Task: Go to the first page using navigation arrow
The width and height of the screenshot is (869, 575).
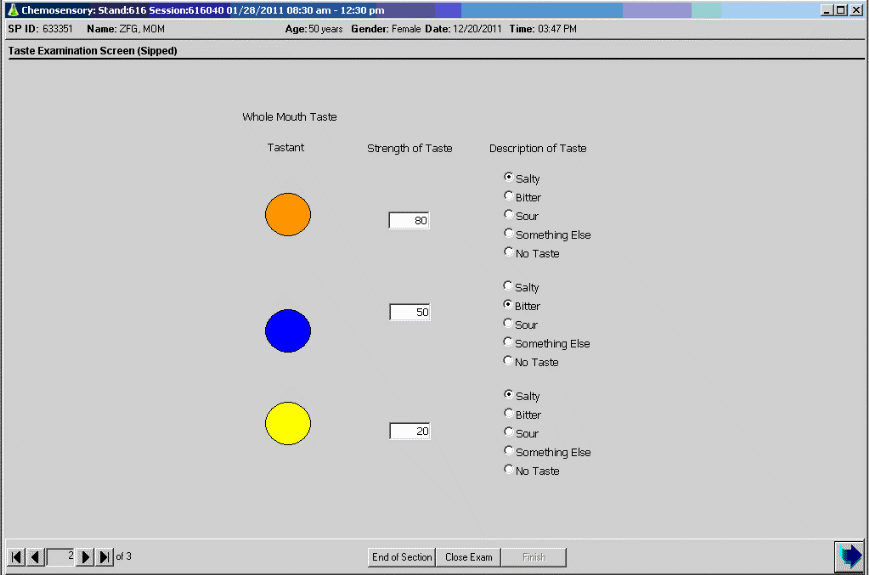Action: click(17, 557)
